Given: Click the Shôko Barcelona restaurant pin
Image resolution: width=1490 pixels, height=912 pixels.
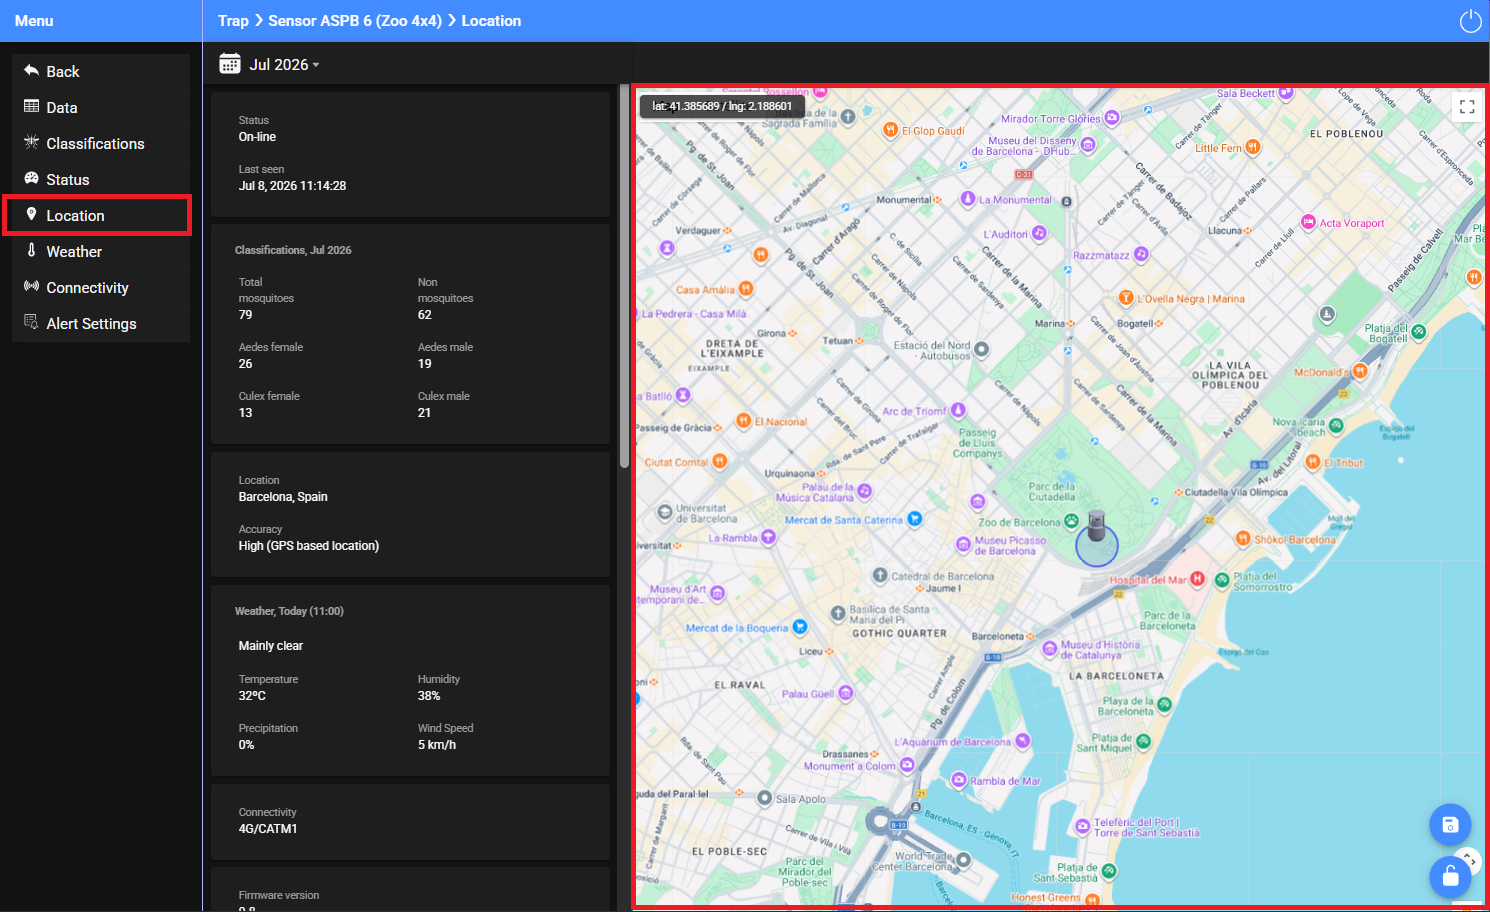Looking at the screenshot, I should 1242,539.
